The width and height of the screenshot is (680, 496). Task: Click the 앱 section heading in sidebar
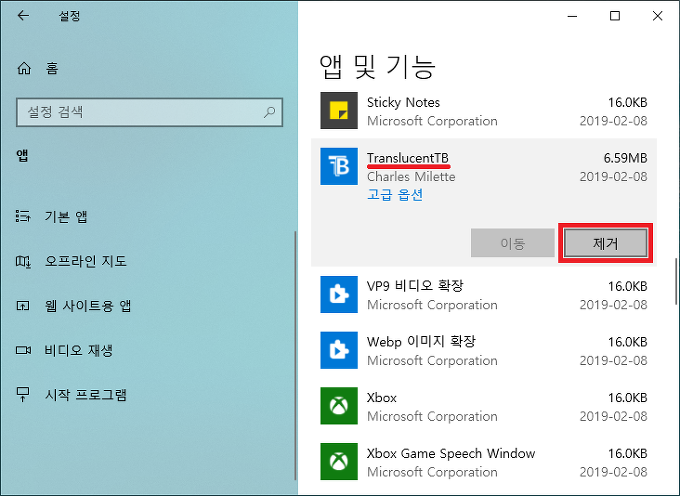[x=23, y=155]
